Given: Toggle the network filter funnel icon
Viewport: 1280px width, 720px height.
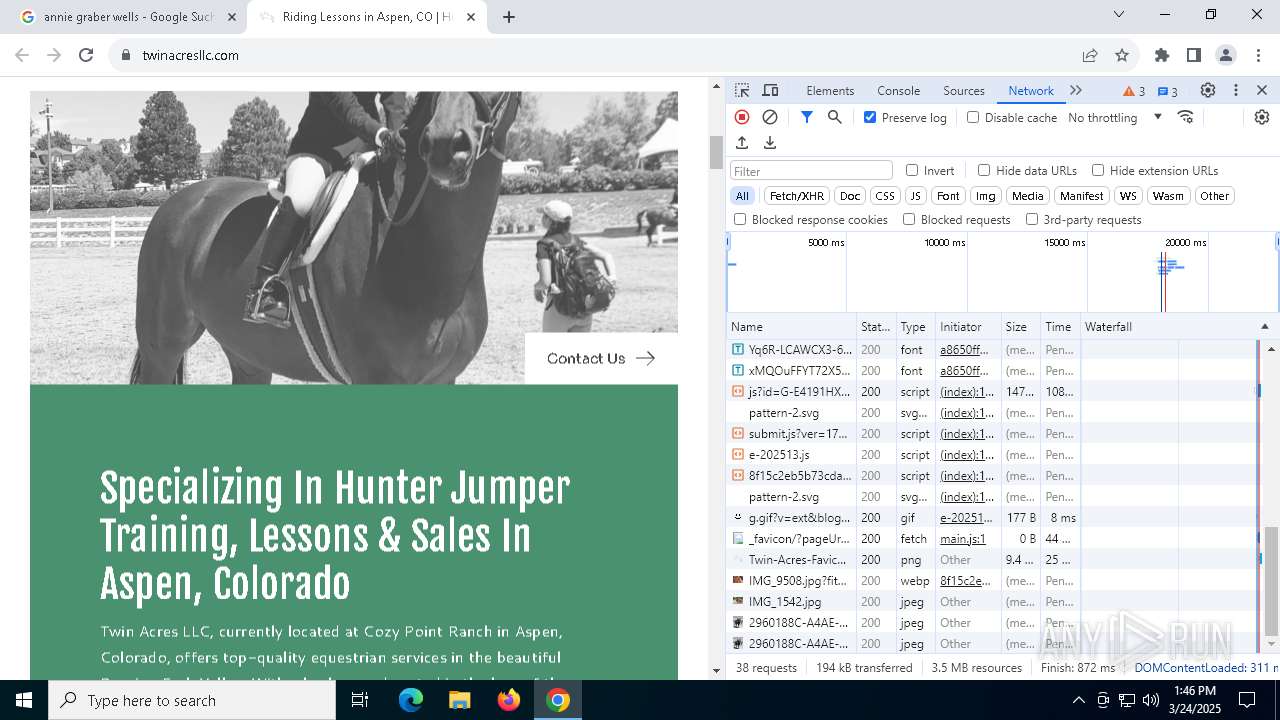Looking at the screenshot, I should [807, 117].
